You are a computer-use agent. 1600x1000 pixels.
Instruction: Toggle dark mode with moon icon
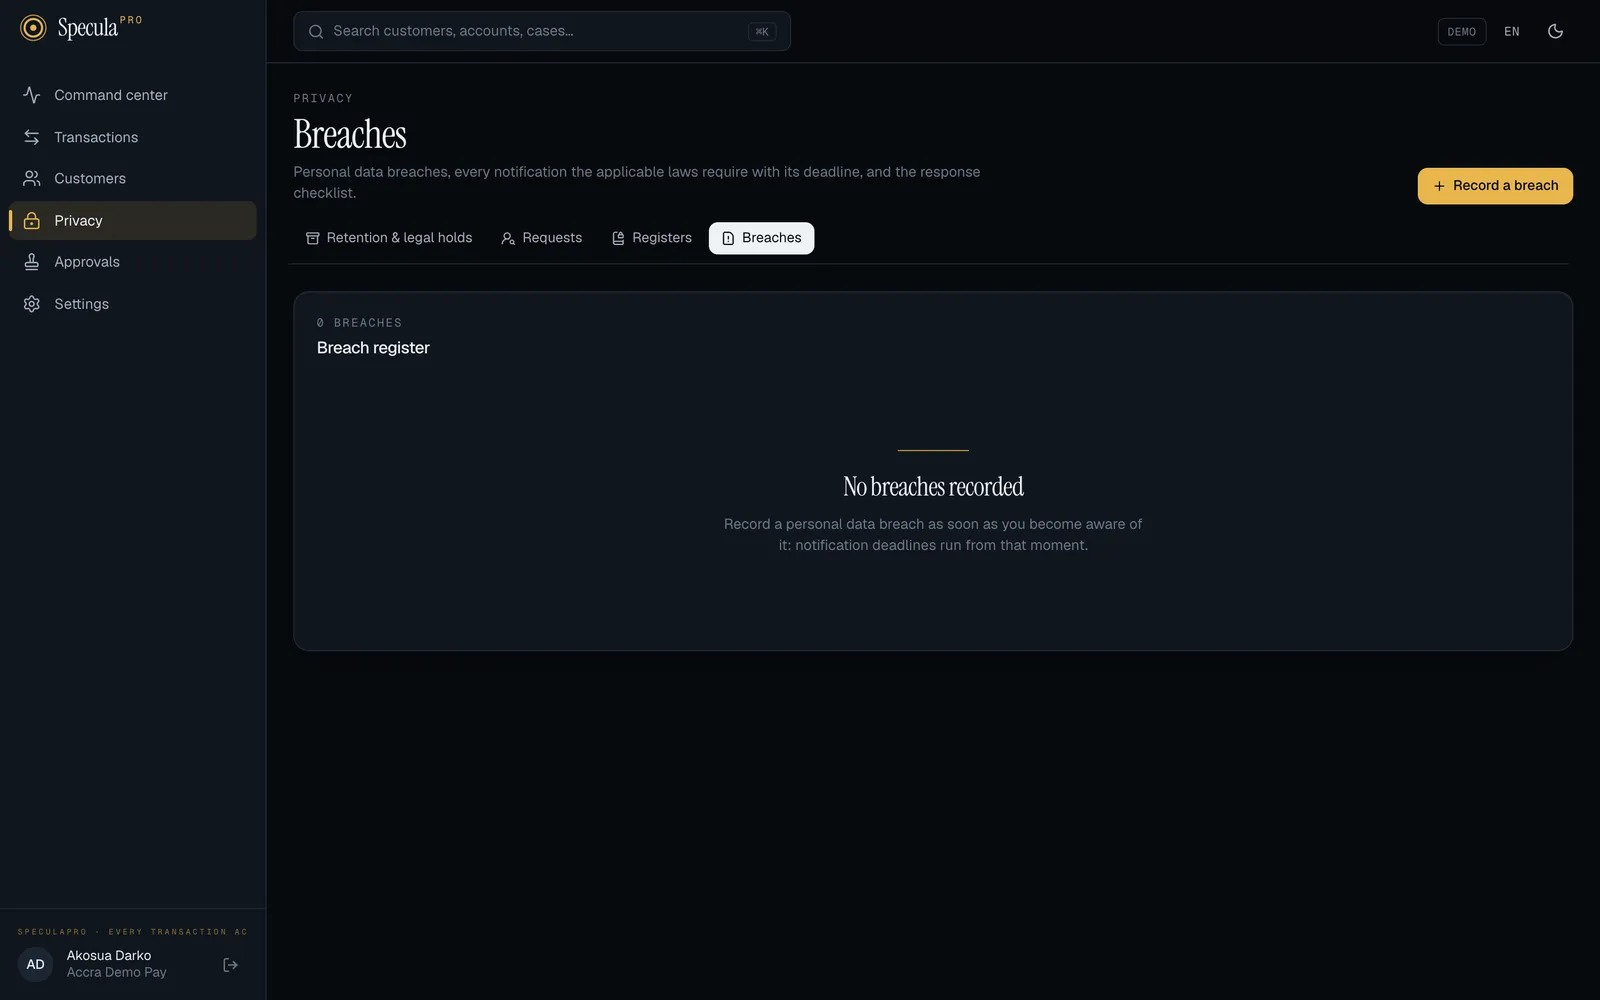coord(1555,31)
